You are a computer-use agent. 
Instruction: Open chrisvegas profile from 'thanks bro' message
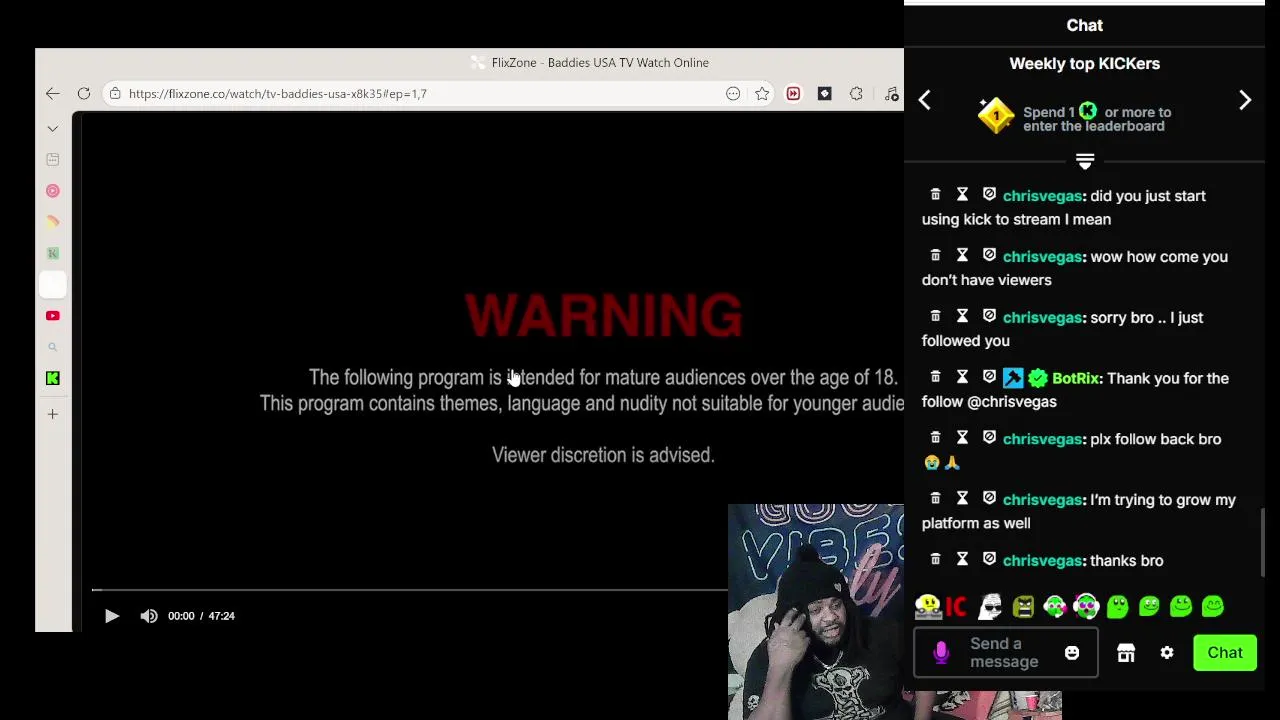click(x=1042, y=561)
